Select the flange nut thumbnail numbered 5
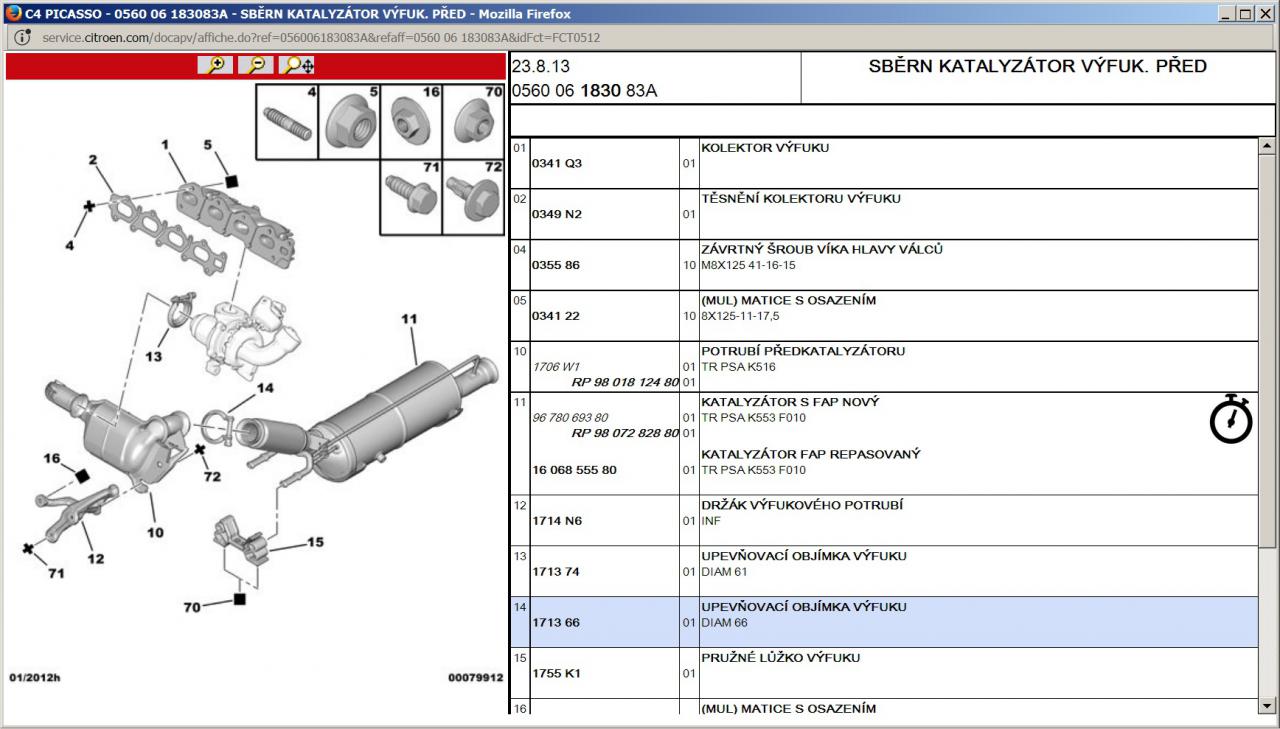This screenshot has height=729, width=1280. (350, 122)
